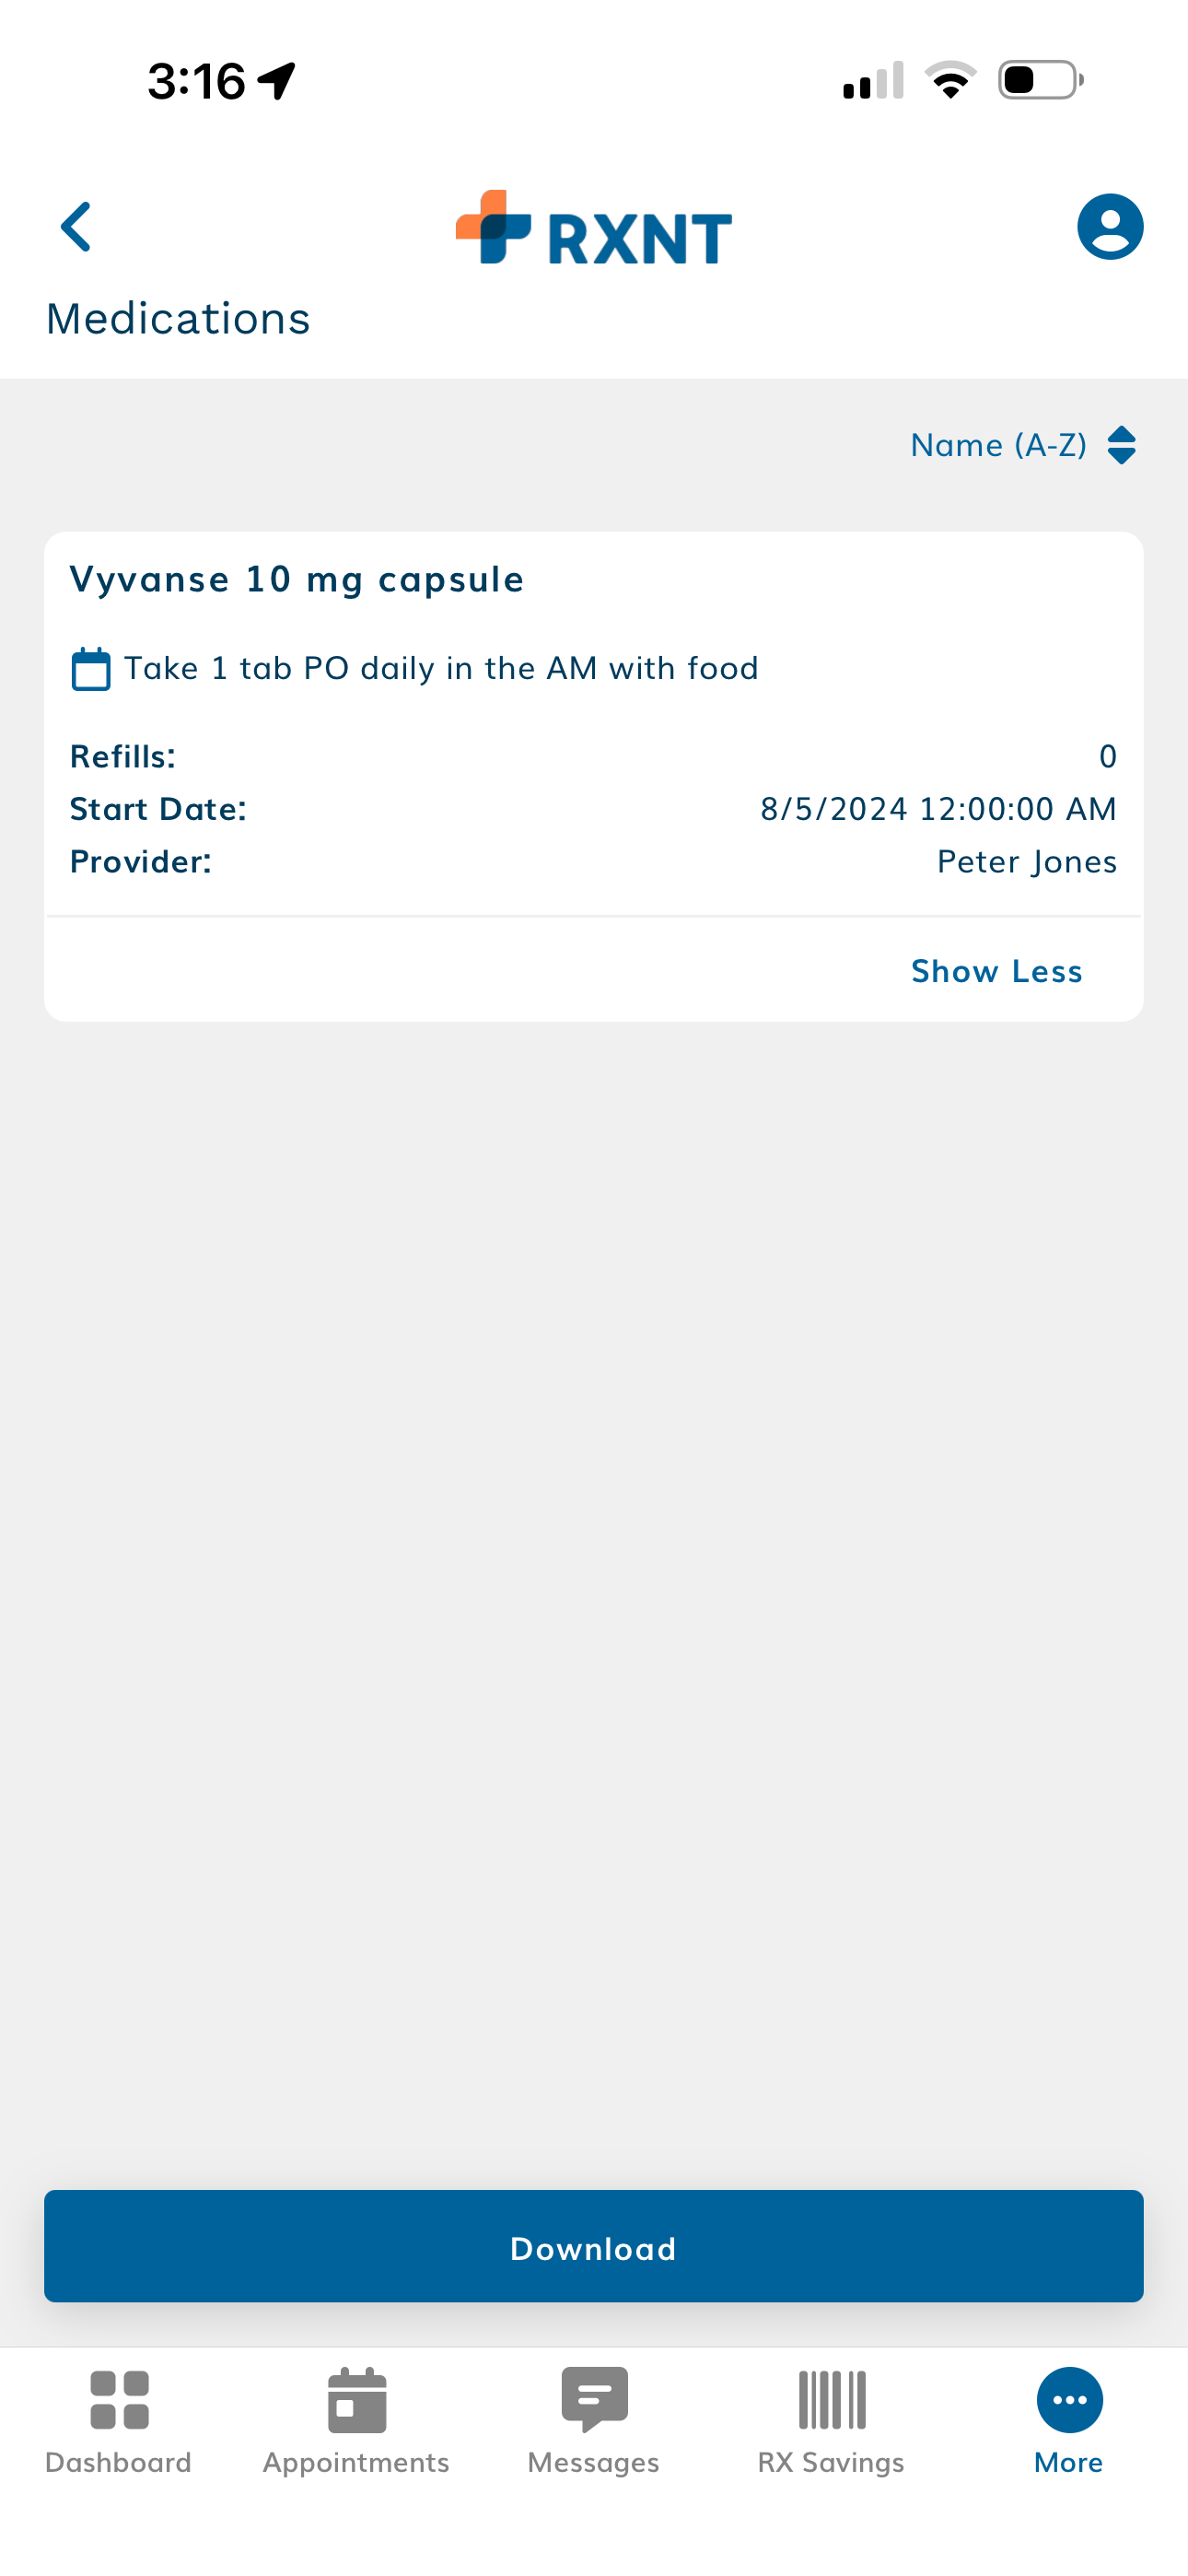Tap provider name Peter Jones
This screenshot has height=2576, width=1188.
(1026, 861)
